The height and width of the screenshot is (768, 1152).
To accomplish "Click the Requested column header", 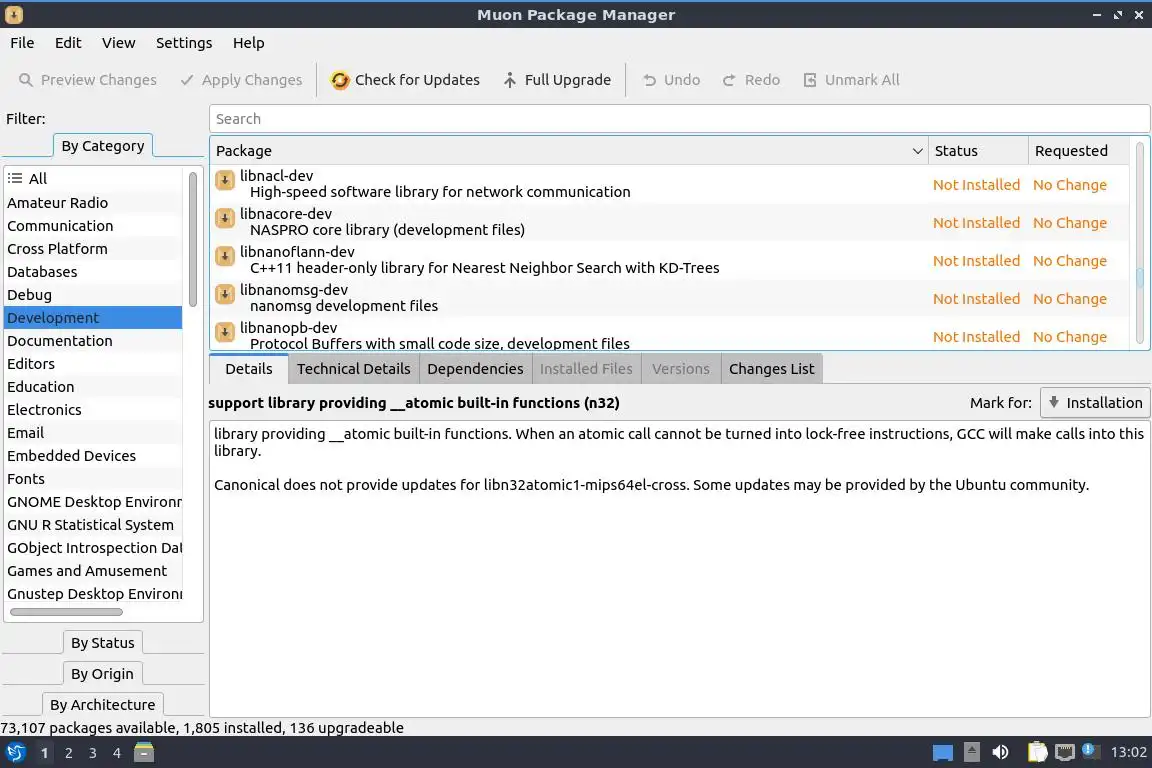I will point(1079,151).
